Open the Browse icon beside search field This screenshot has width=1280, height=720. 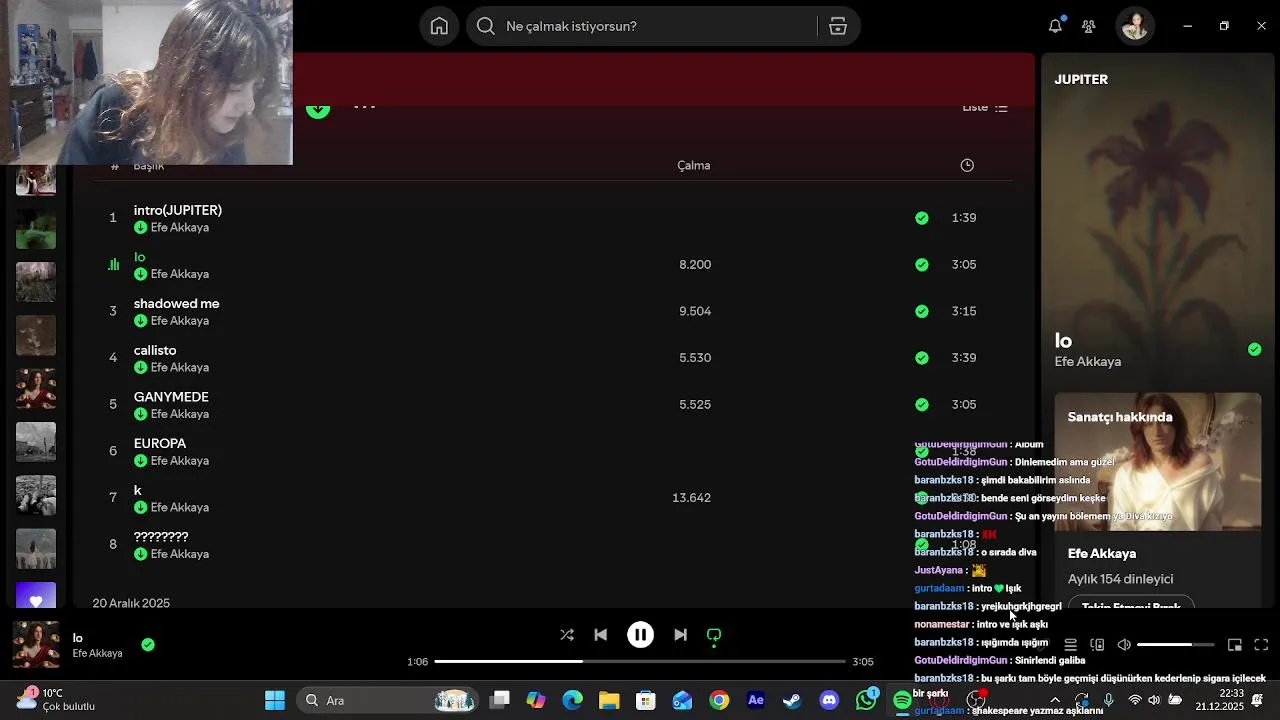click(x=838, y=26)
